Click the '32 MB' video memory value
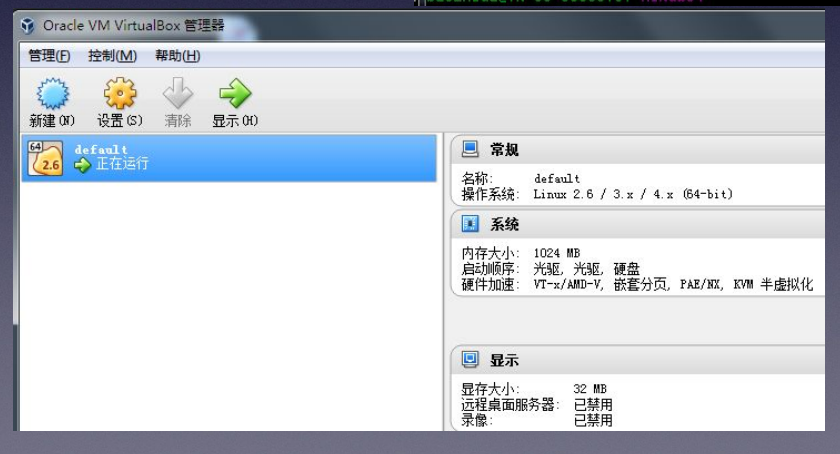 coord(590,389)
